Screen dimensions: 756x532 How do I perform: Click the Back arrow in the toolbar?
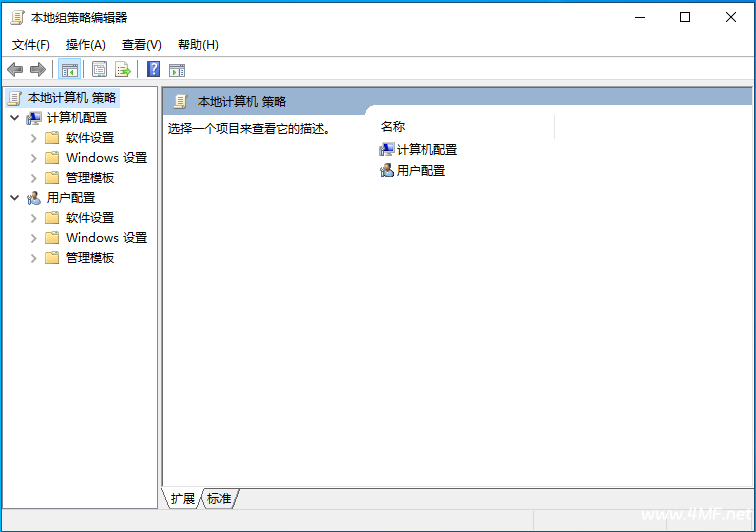coord(15,69)
